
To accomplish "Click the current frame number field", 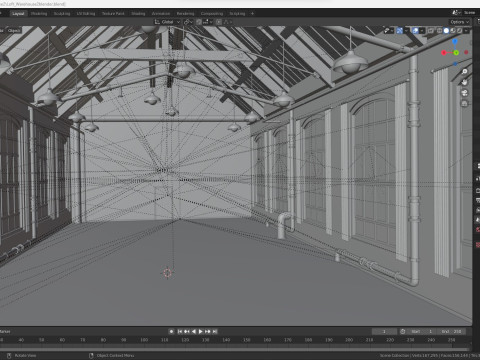I will tap(384, 331).
